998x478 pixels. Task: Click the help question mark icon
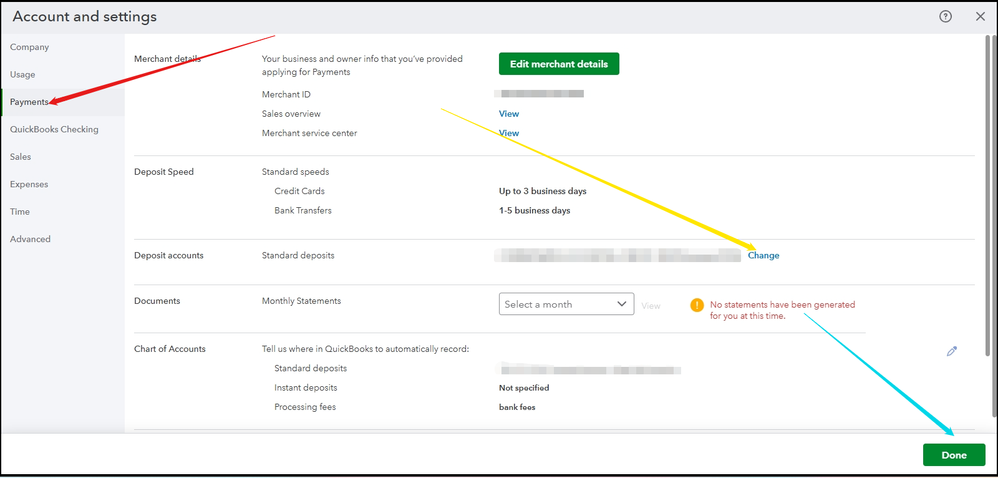tap(945, 17)
